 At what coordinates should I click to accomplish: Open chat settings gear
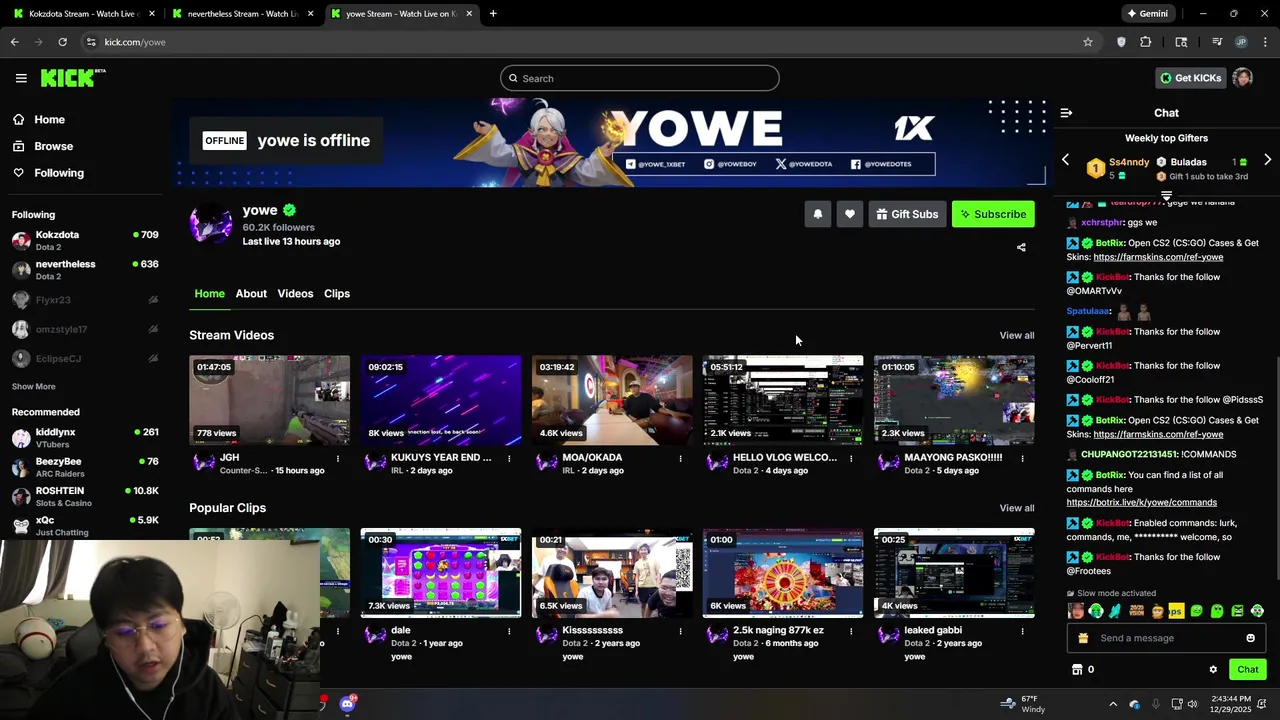[1213, 670]
